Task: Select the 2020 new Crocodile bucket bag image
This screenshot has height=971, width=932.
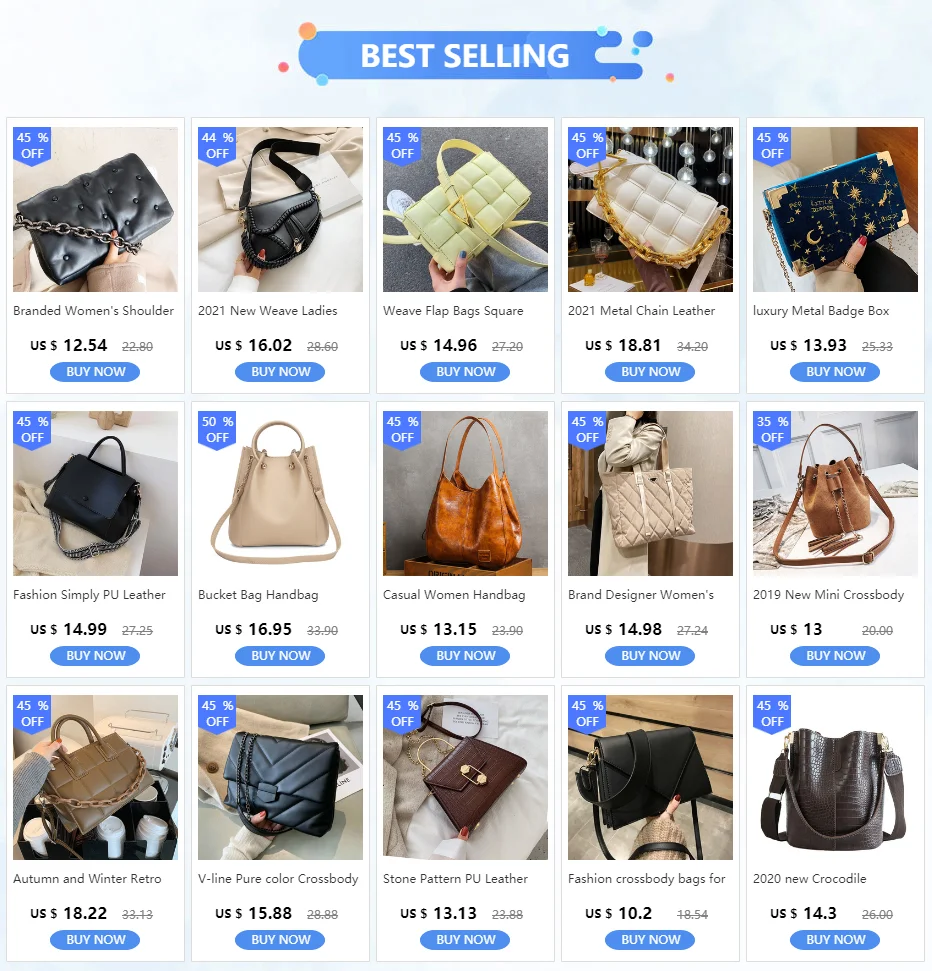Action: [x=835, y=777]
